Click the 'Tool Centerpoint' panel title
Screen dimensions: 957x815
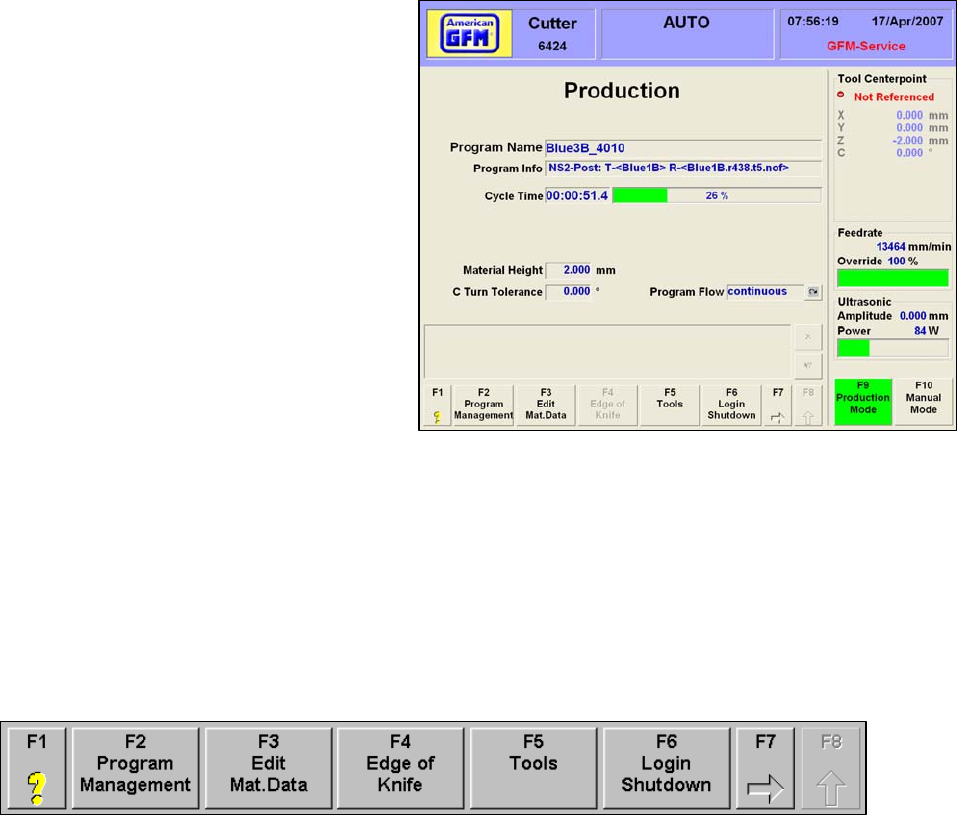pos(881,79)
